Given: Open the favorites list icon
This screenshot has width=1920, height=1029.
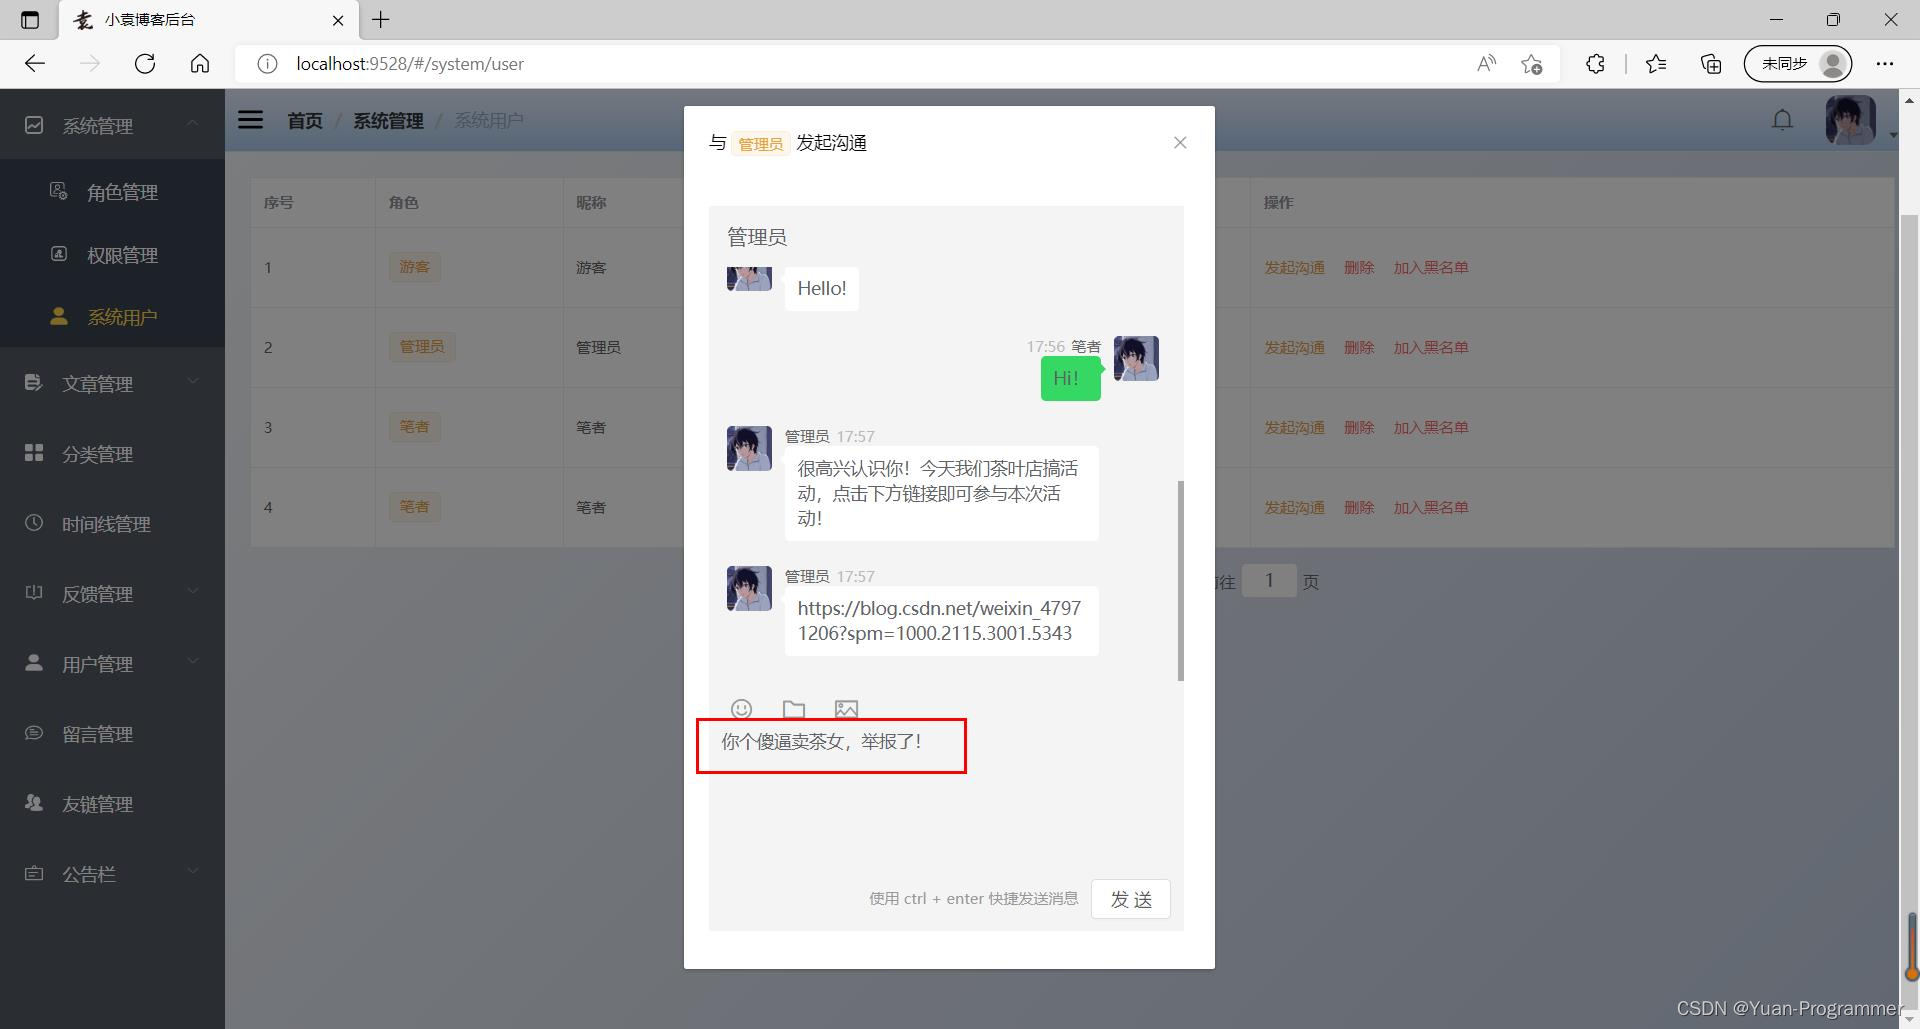Looking at the screenshot, I should click(x=1656, y=64).
